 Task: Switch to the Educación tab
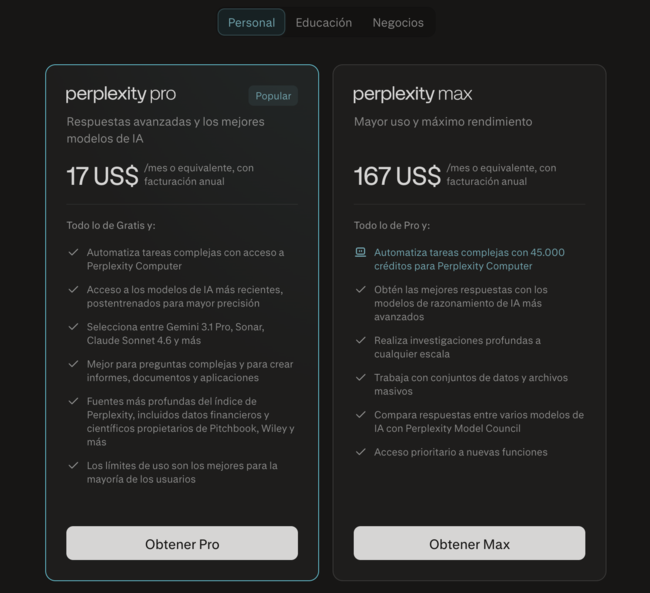click(324, 22)
